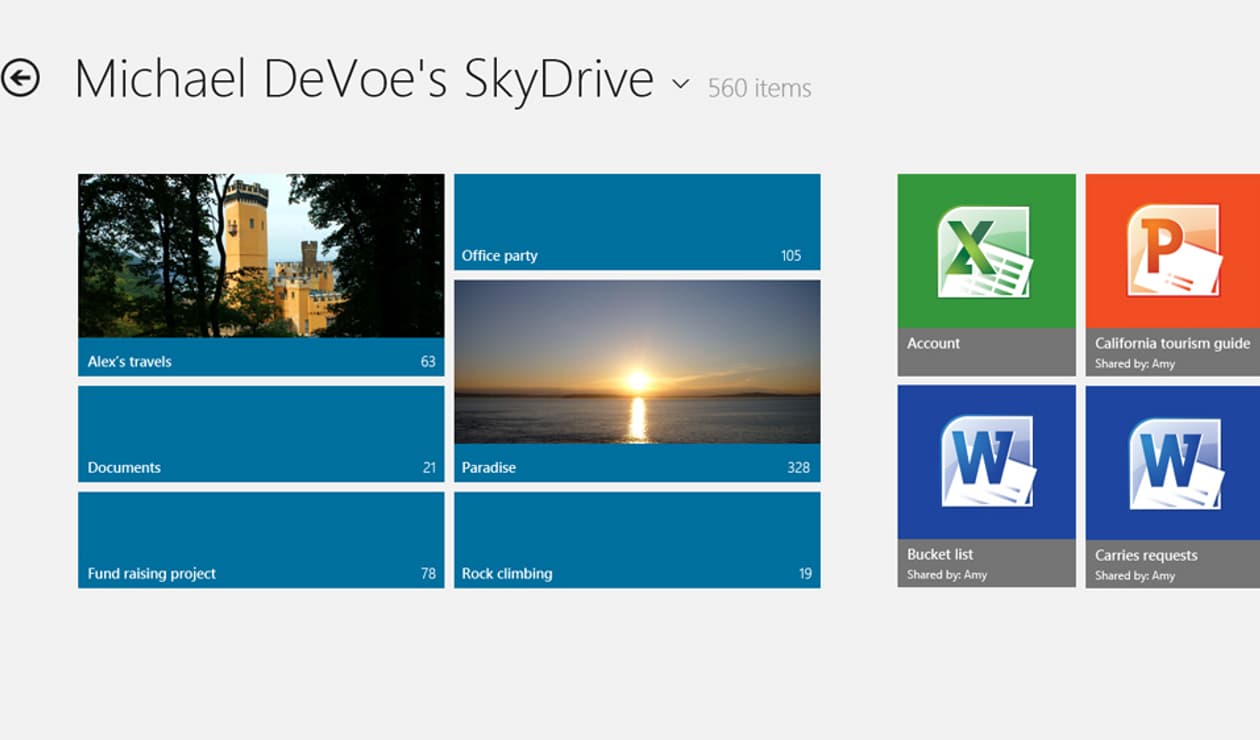Click the Alex's travels folder label
1260x740 pixels.
click(x=130, y=361)
